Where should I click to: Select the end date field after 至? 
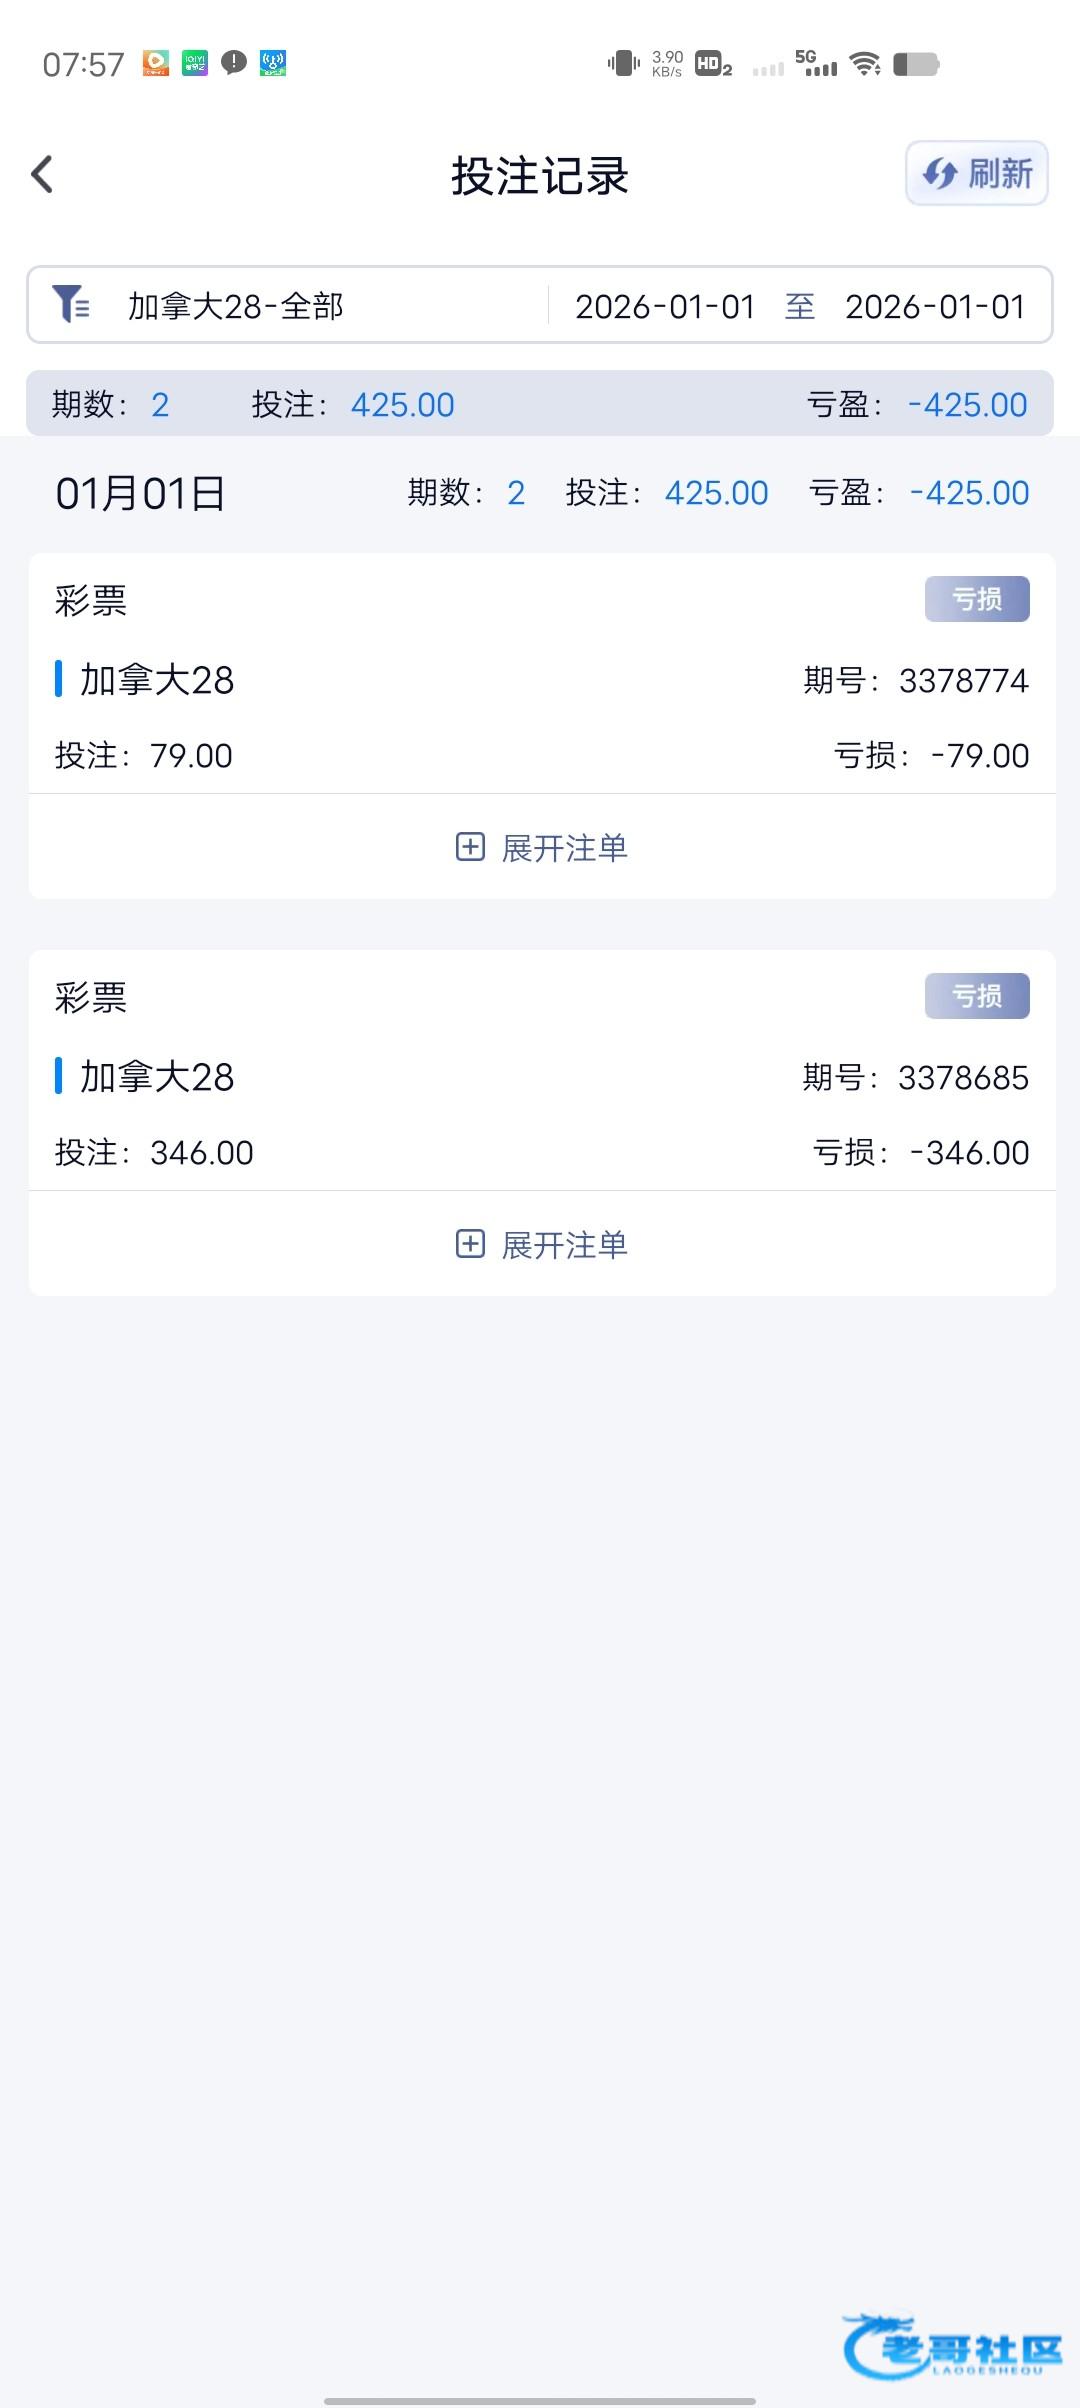pyautogui.click(x=935, y=306)
